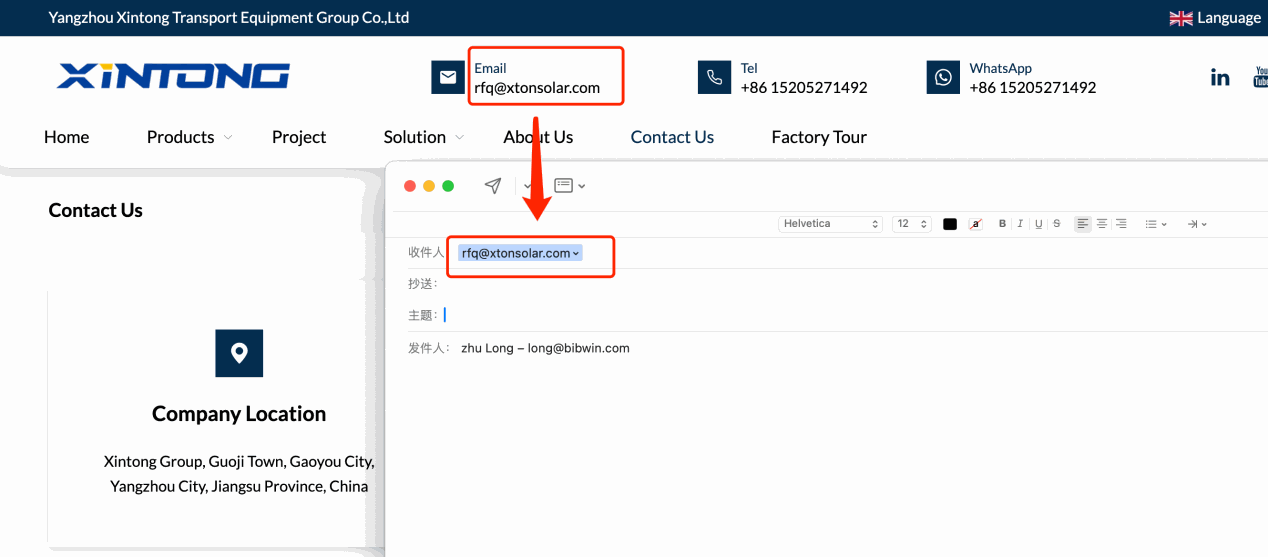The height and width of the screenshot is (557, 1268).
Task: Click the Contact Us page heading
Action: tap(95, 210)
